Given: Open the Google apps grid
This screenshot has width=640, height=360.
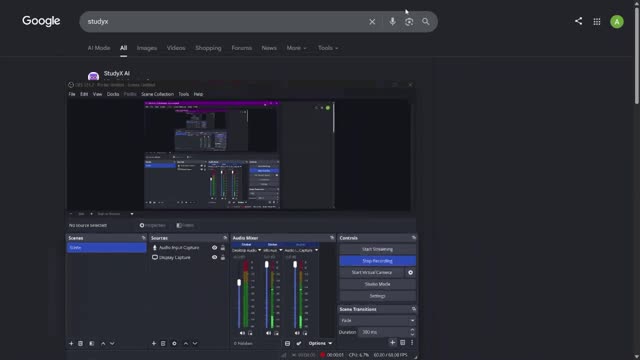Looking at the screenshot, I should pyautogui.click(x=597, y=22).
